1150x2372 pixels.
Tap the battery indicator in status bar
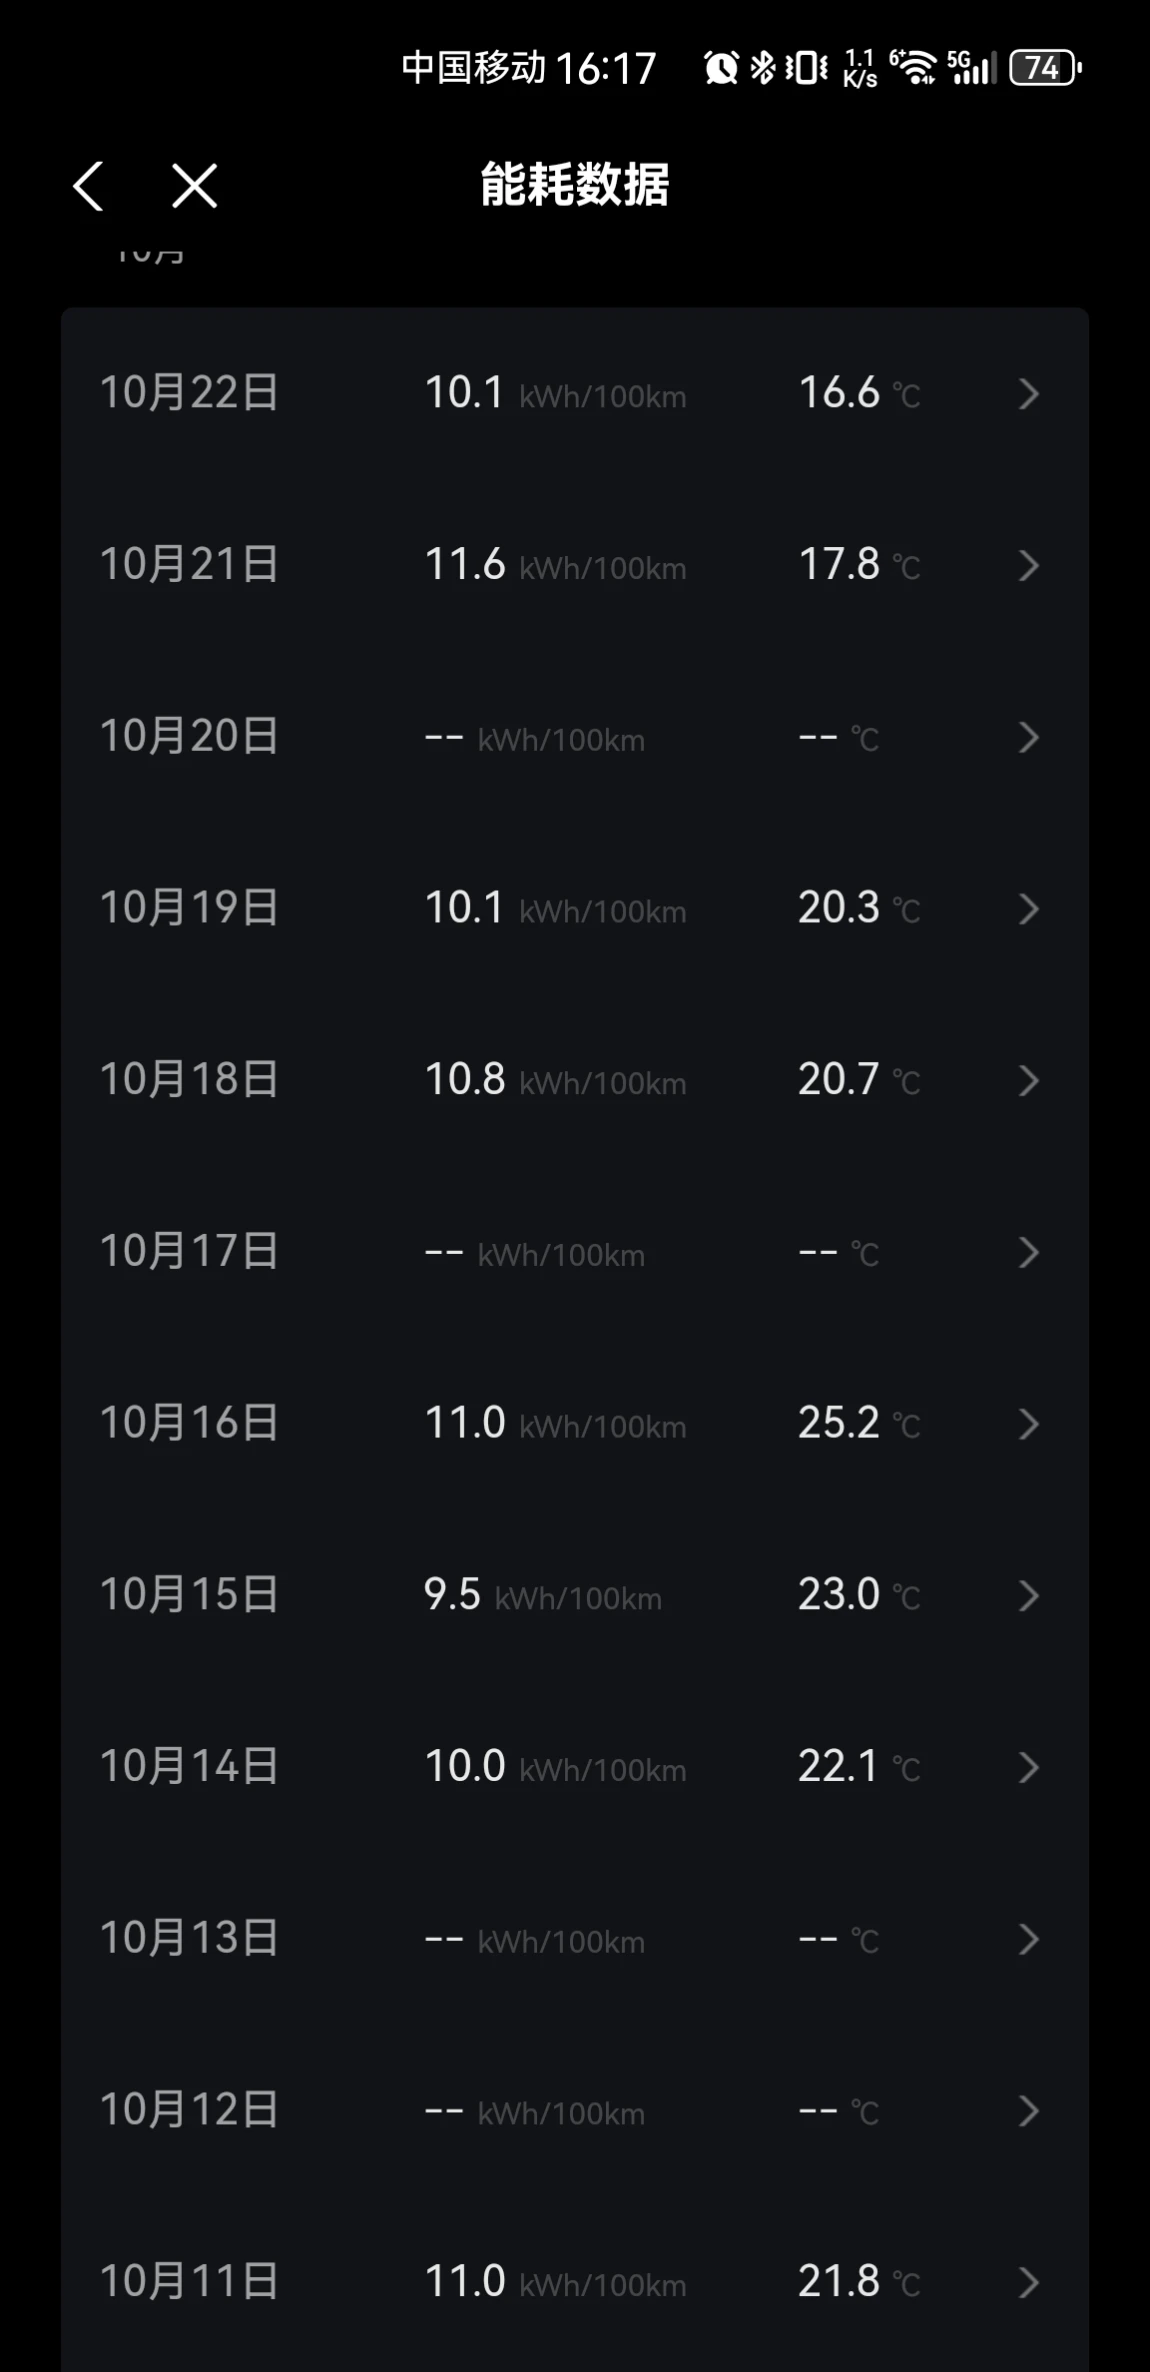(1044, 68)
